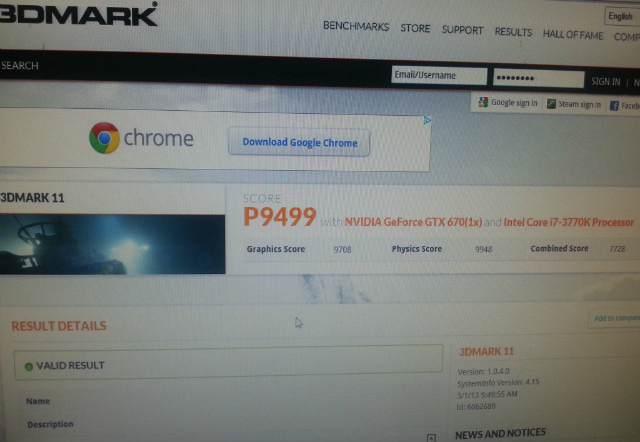
Task: Click the Google sign in icon
Action: (x=483, y=102)
